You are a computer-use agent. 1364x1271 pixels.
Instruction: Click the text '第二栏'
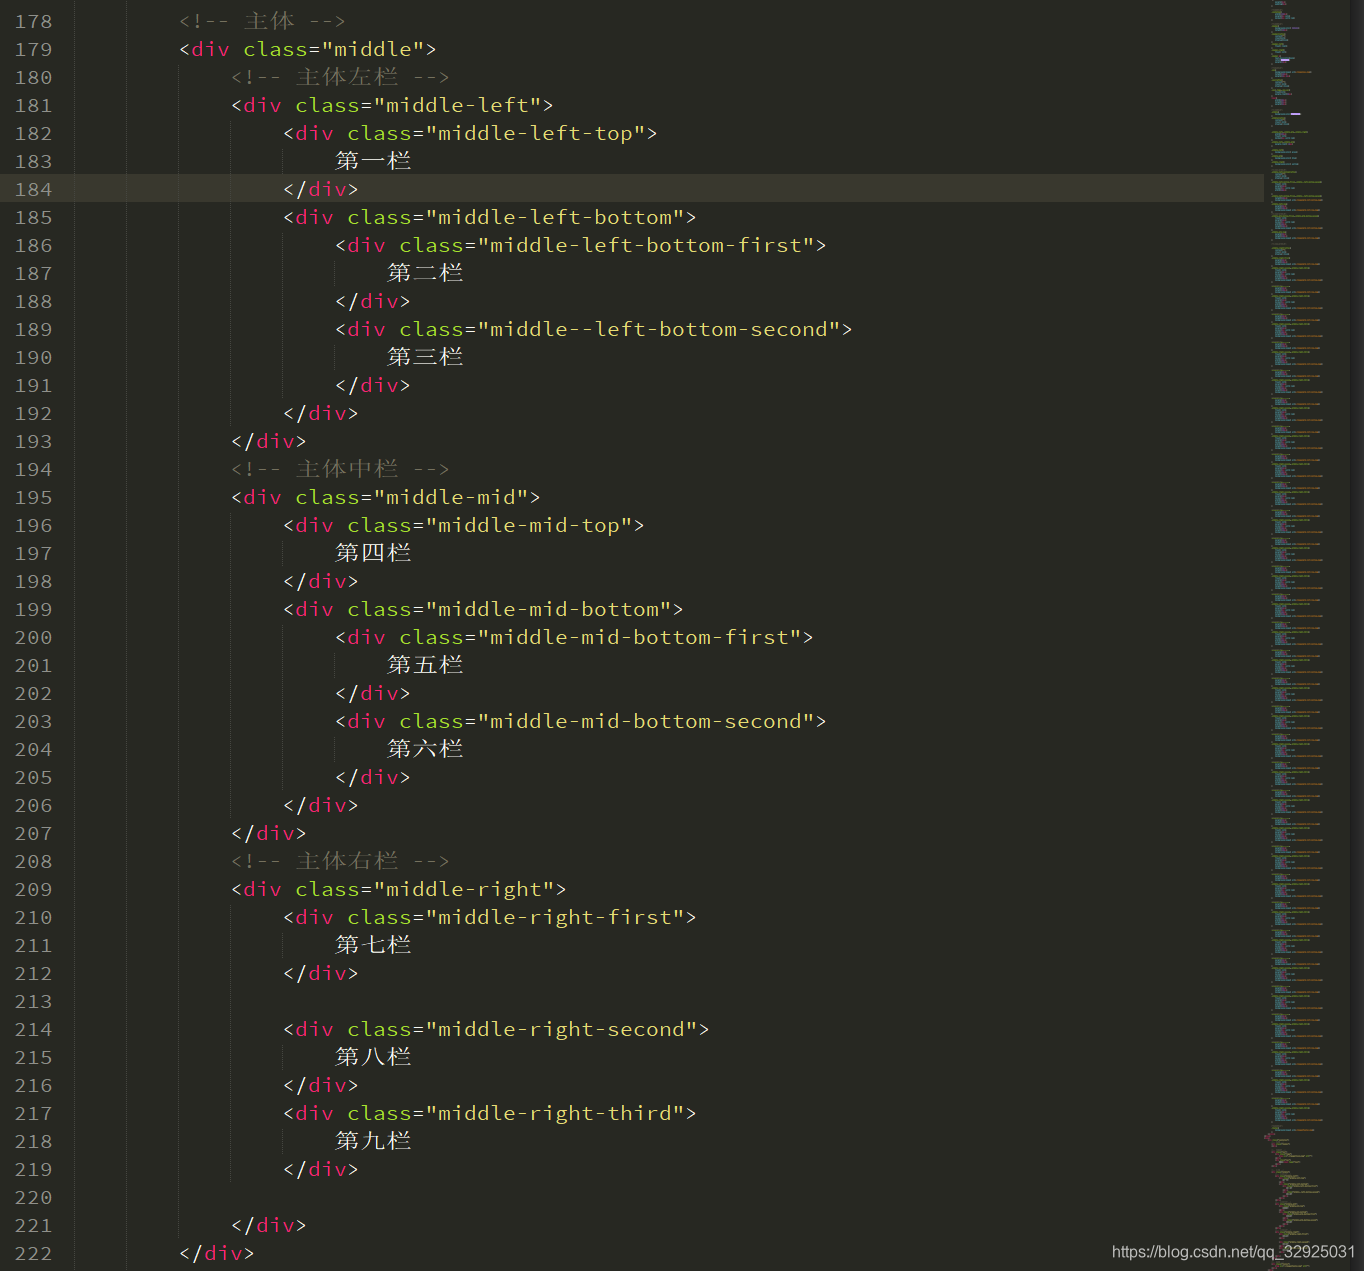point(425,273)
